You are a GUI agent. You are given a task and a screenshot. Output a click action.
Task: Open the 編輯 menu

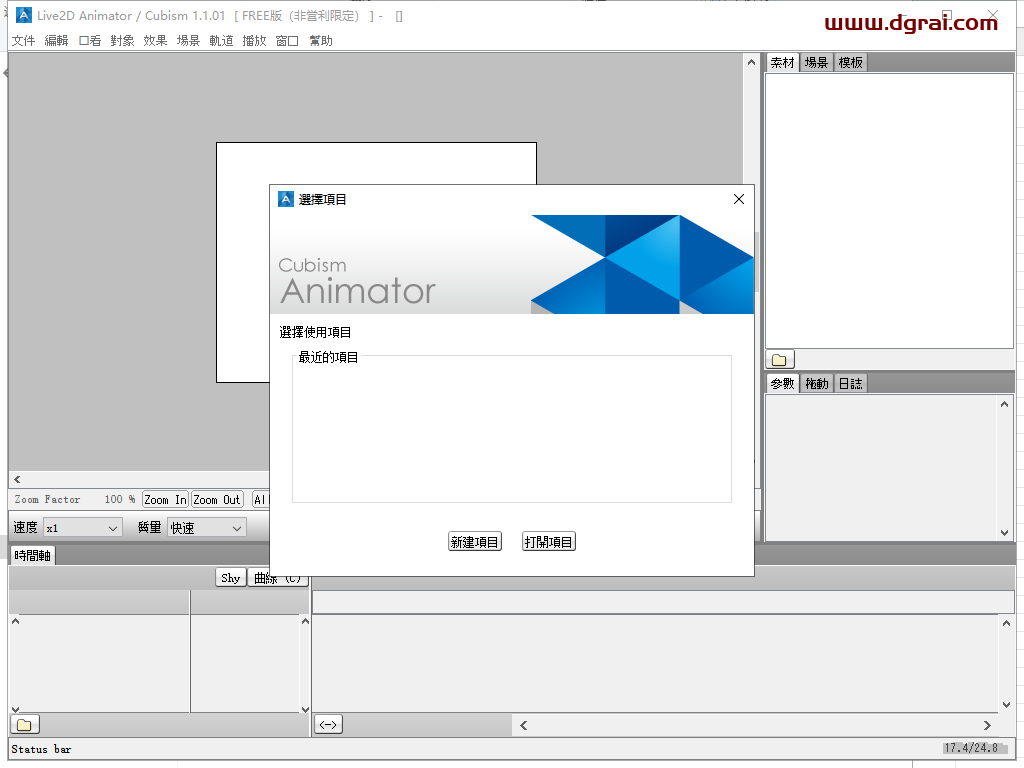tap(56, 40)
